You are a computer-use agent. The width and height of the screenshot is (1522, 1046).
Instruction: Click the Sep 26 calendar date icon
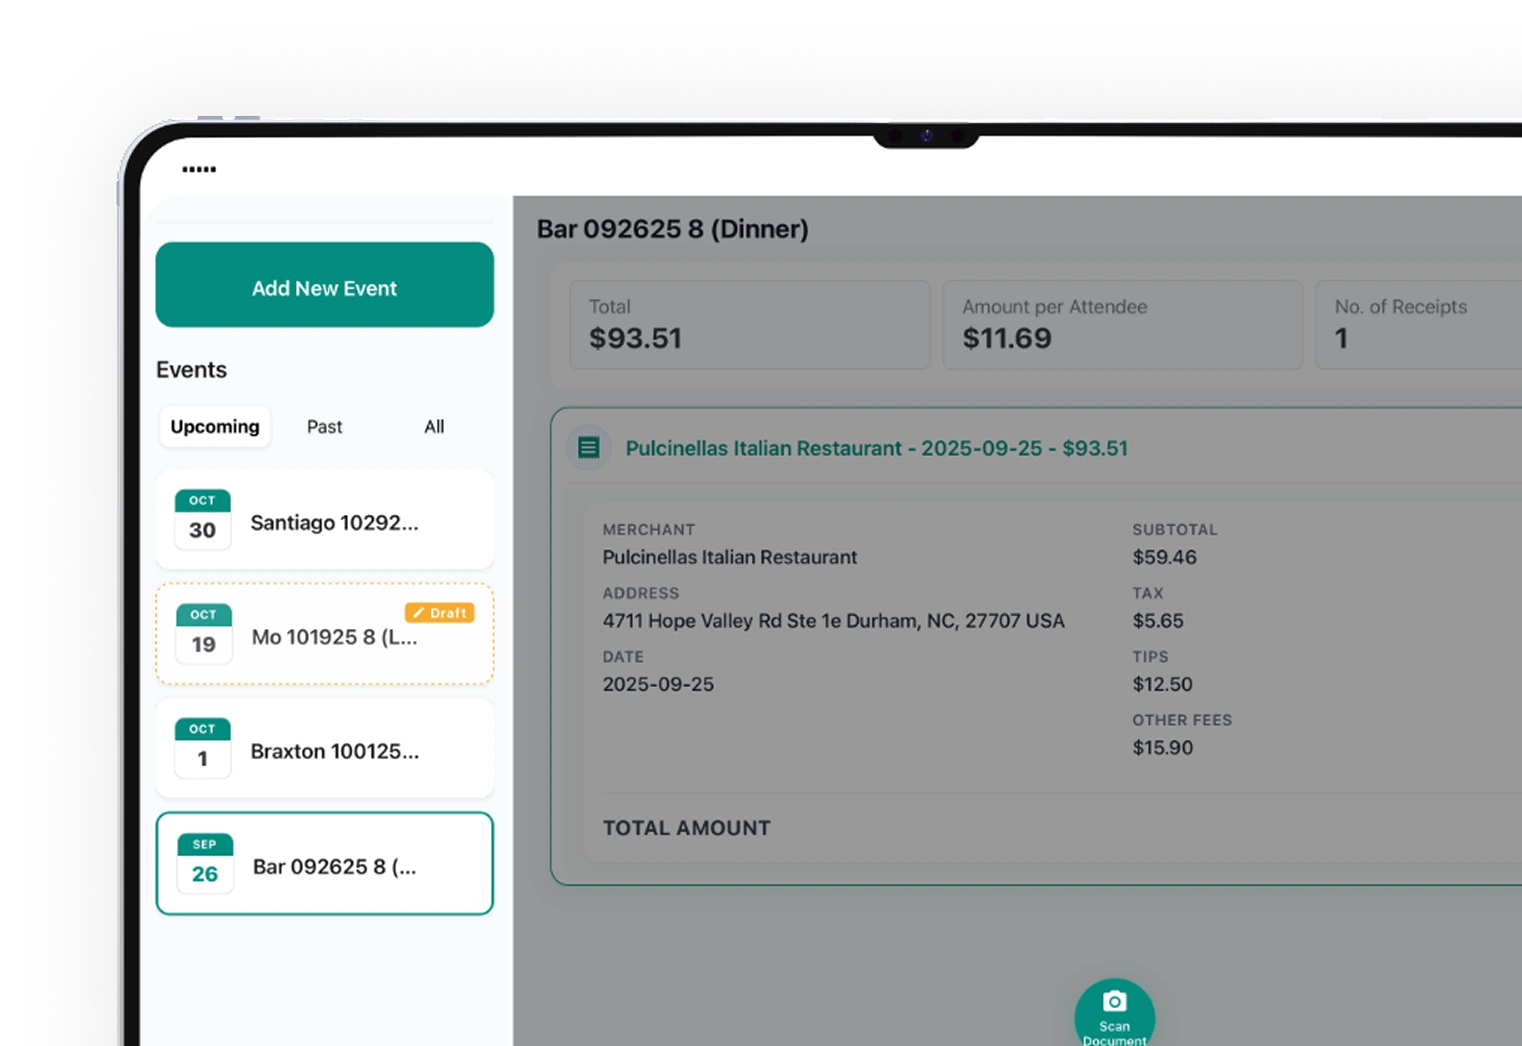tap(205, 863)
